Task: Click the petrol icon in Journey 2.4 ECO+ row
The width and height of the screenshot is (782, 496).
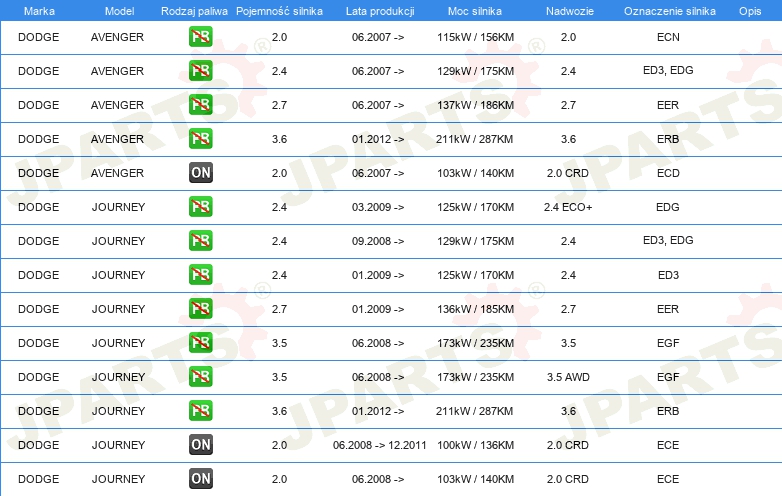Action: click(x=200, y=207)
